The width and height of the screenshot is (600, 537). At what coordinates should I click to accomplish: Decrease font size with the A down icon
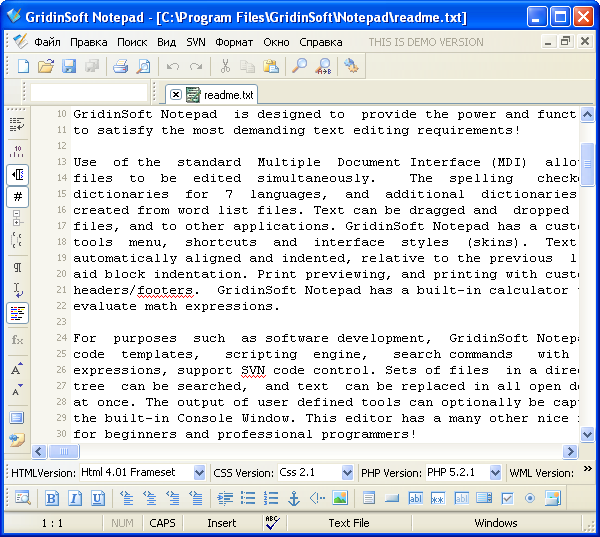pos(17,390)
